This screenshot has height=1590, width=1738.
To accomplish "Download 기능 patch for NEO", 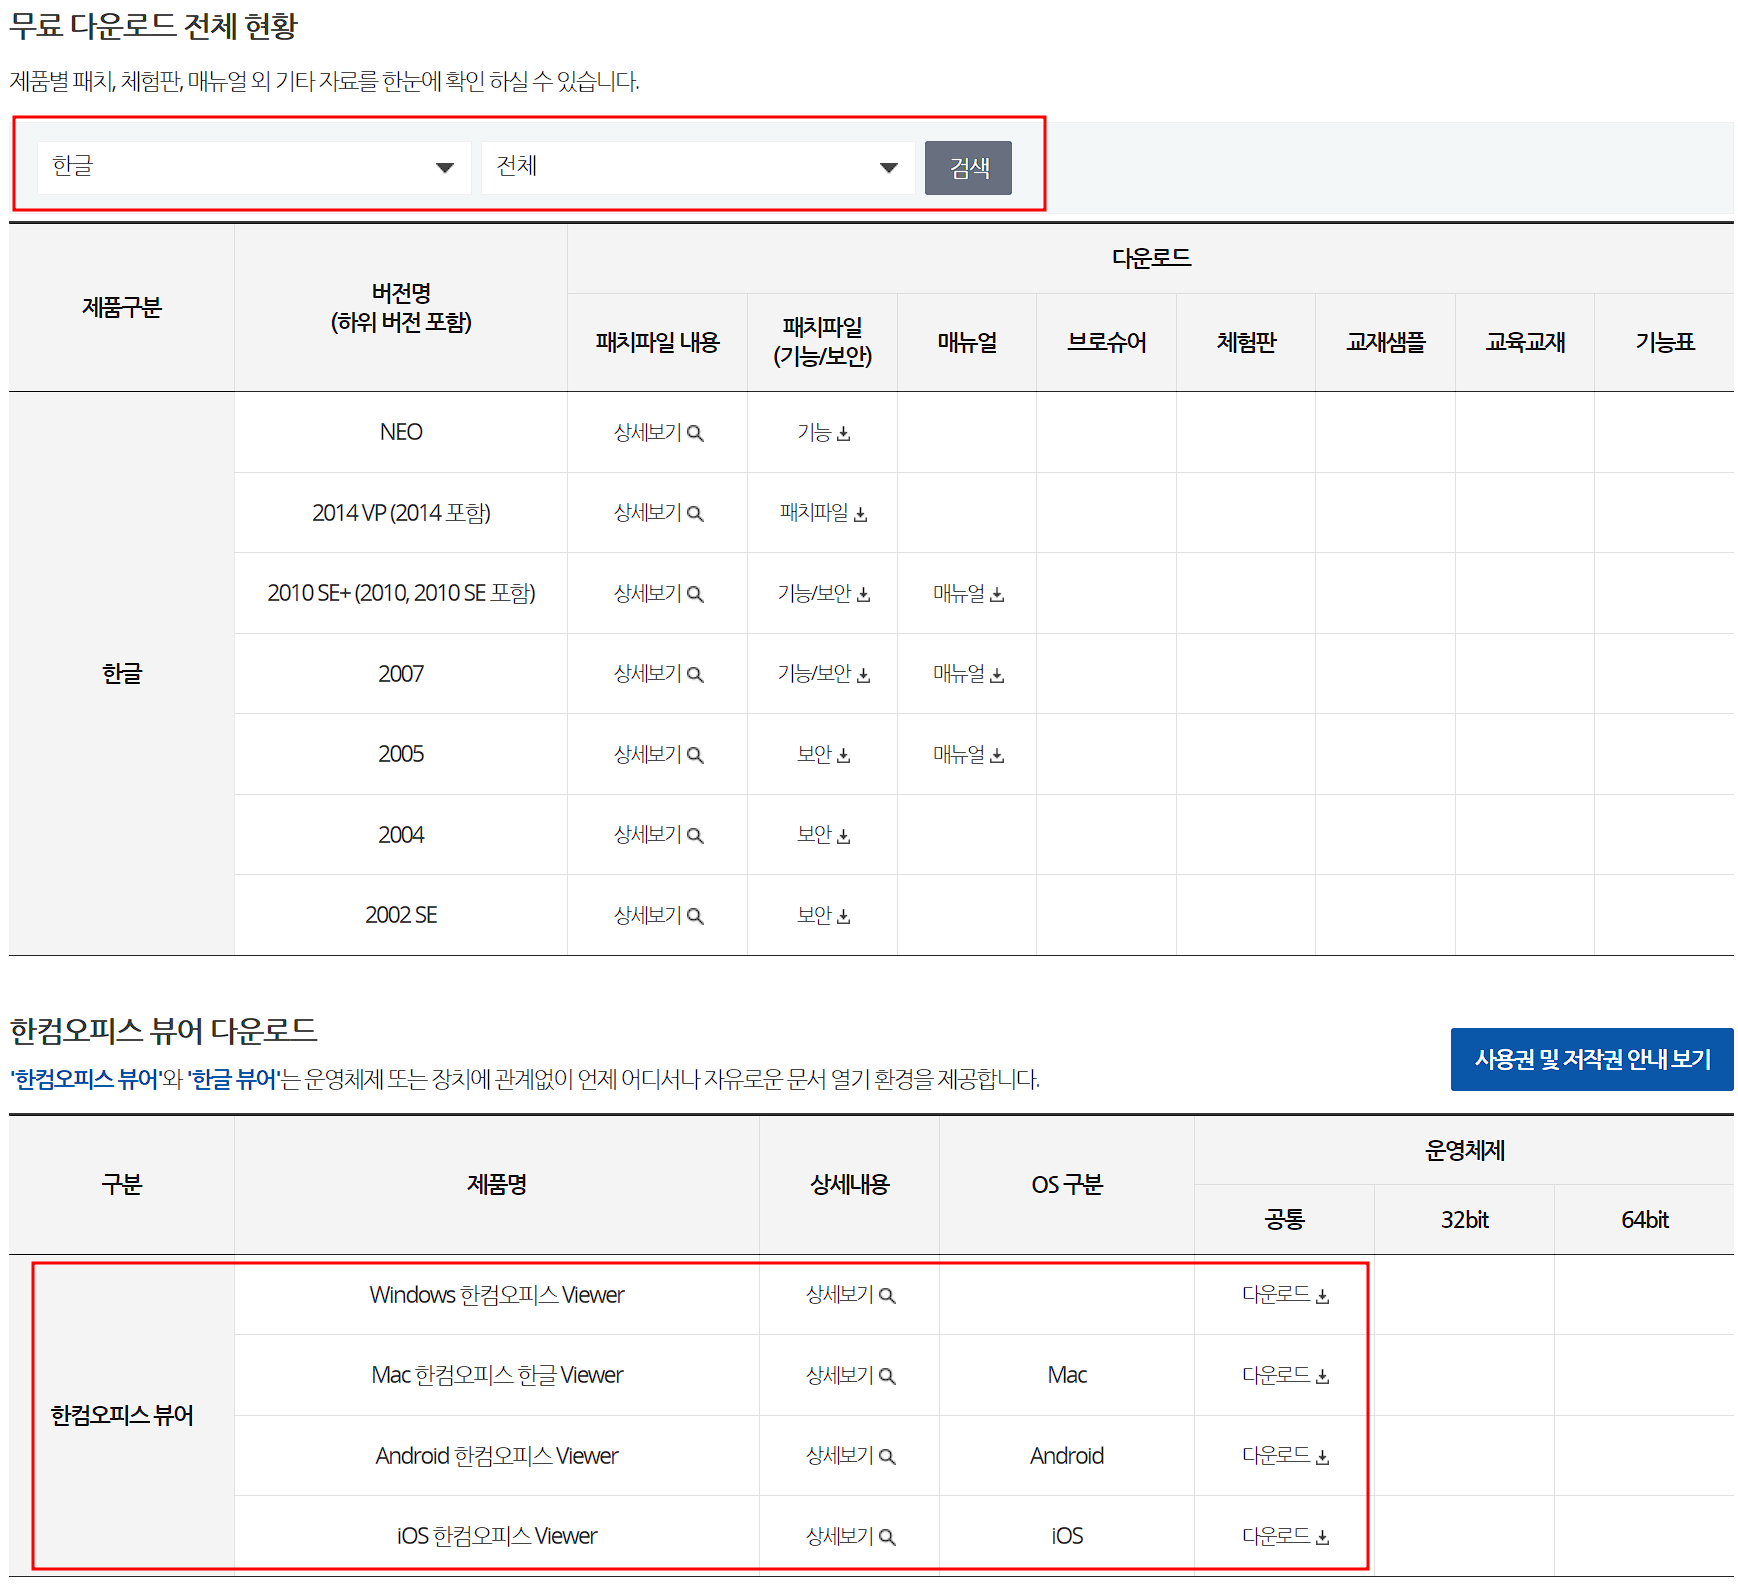I will coord(823,432).
